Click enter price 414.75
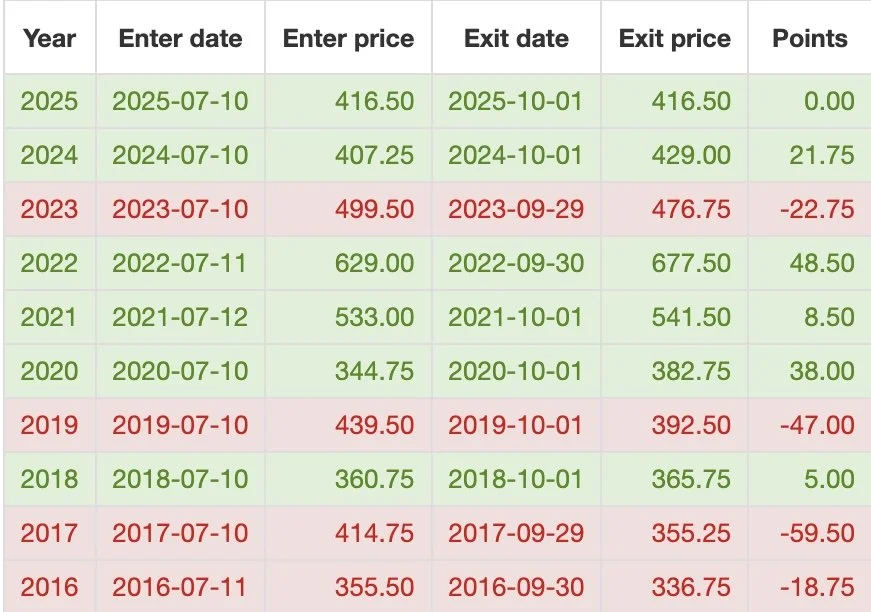This screenshot has height=612, width=871. [374, 533]
